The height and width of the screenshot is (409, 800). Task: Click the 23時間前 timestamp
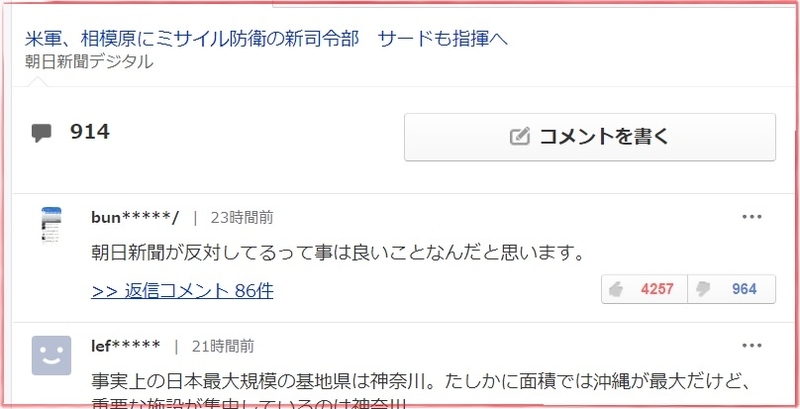coord(242,218)
